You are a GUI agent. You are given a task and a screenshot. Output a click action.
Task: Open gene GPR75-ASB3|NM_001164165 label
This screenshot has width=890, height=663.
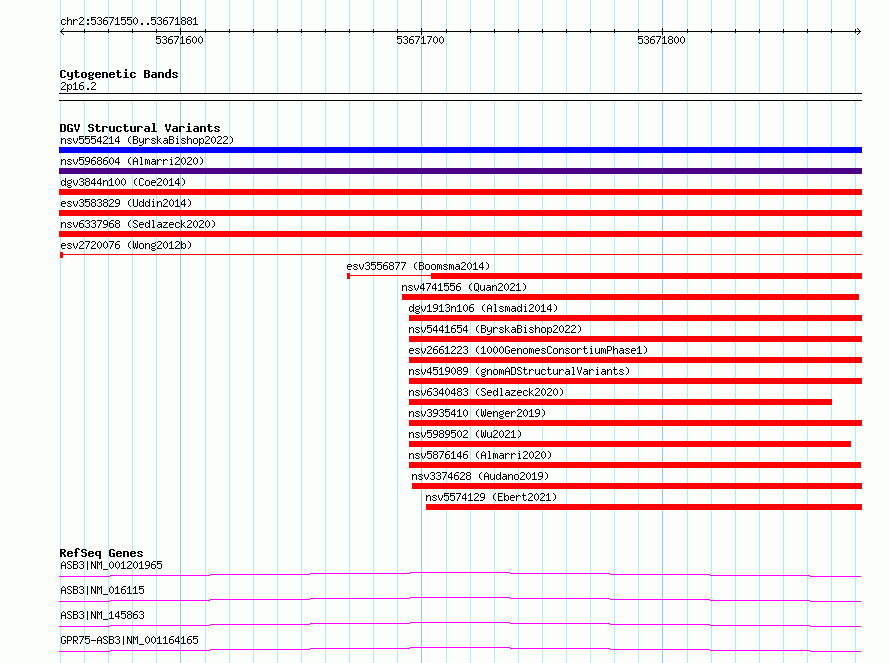(129, 640)
